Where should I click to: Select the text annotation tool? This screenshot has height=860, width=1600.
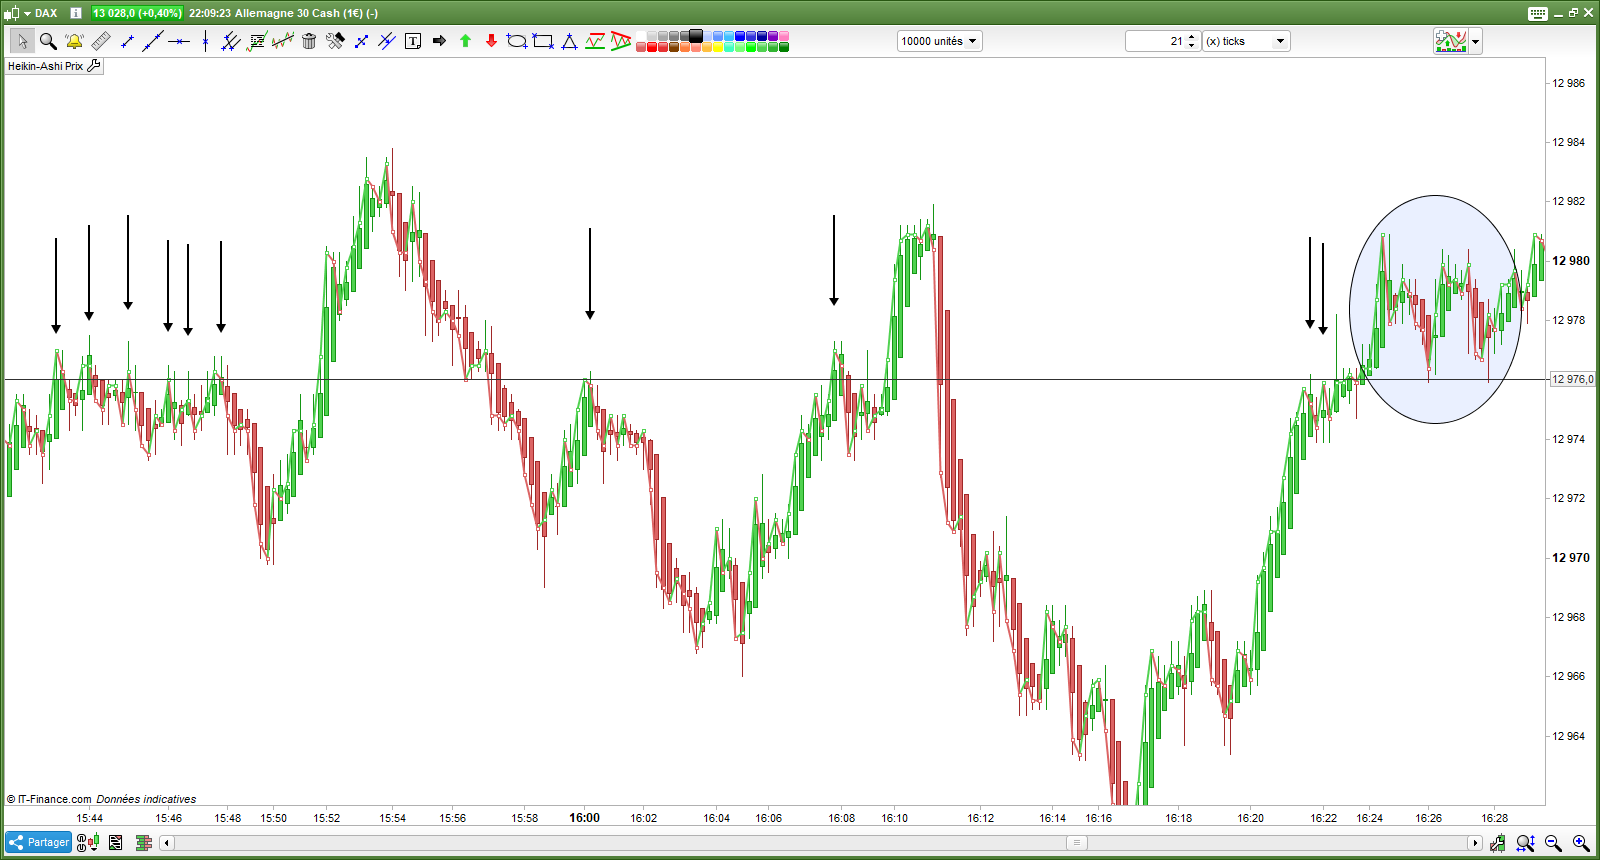pos(413,41)
